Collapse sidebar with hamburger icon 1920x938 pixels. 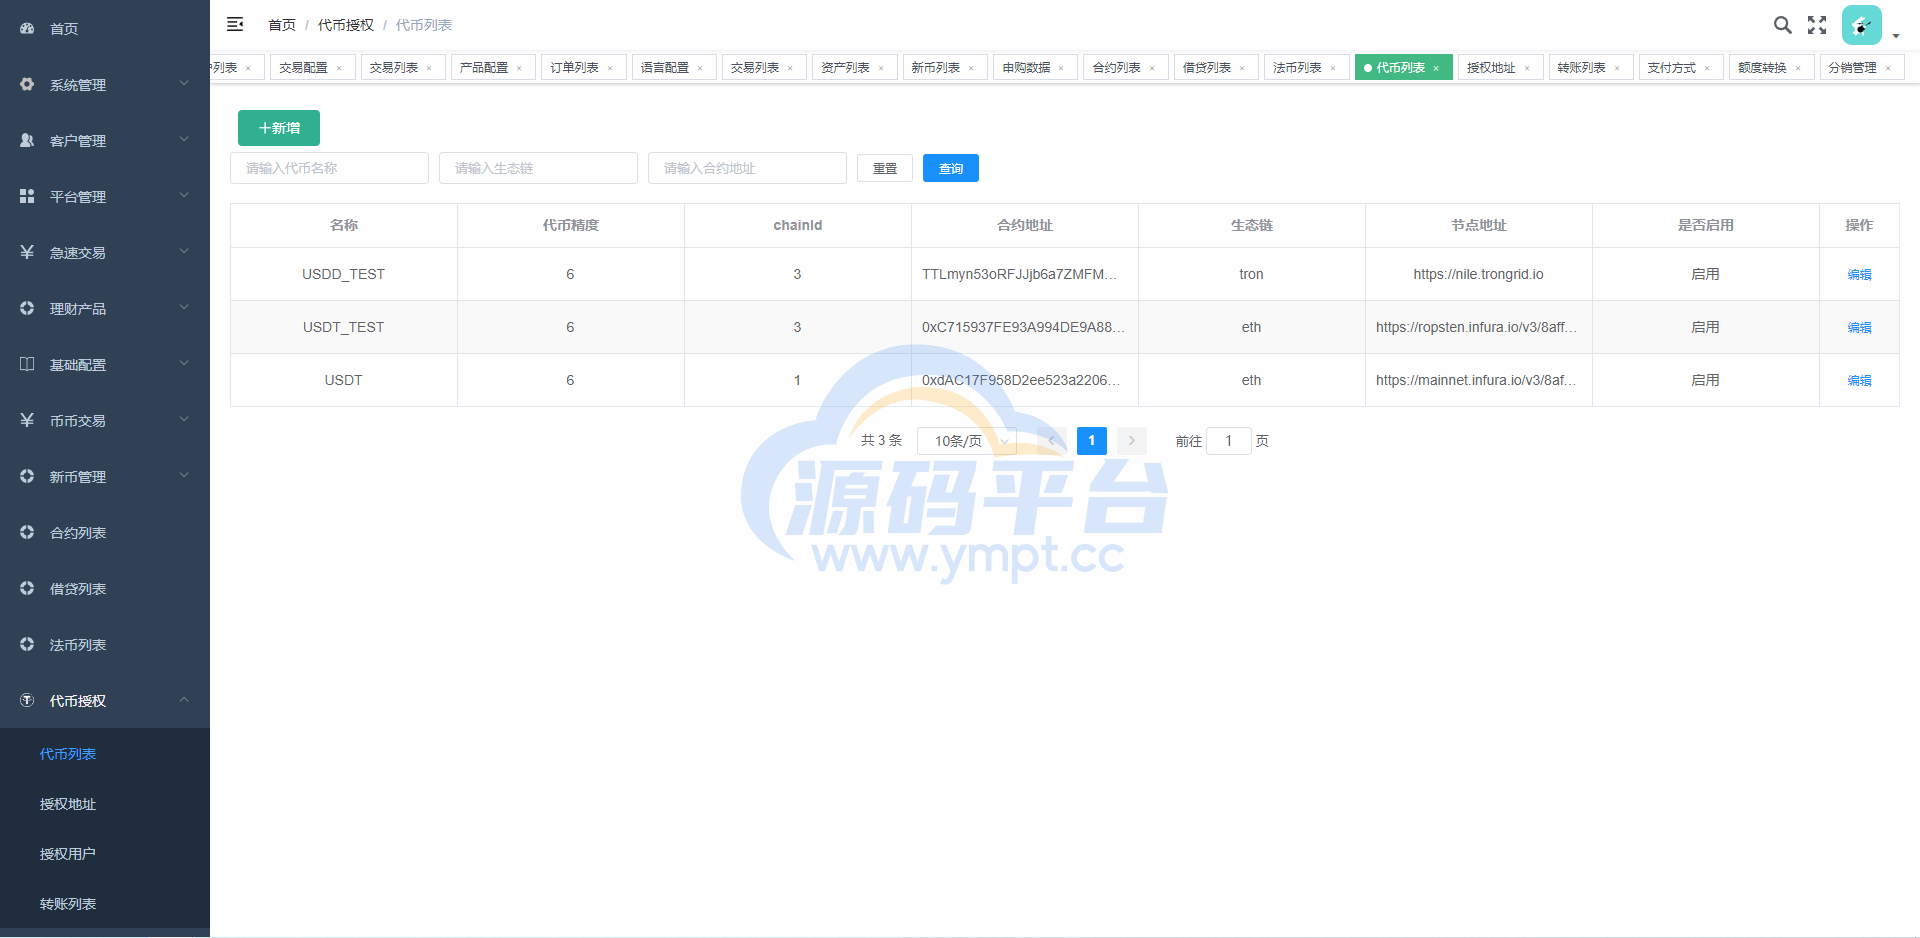click(x=235, y=24)
